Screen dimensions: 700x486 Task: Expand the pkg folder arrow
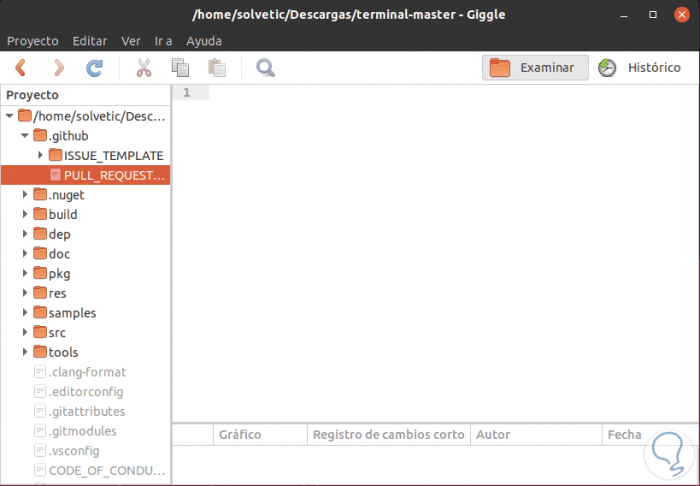pyautogui.click(x=25, y=273)
